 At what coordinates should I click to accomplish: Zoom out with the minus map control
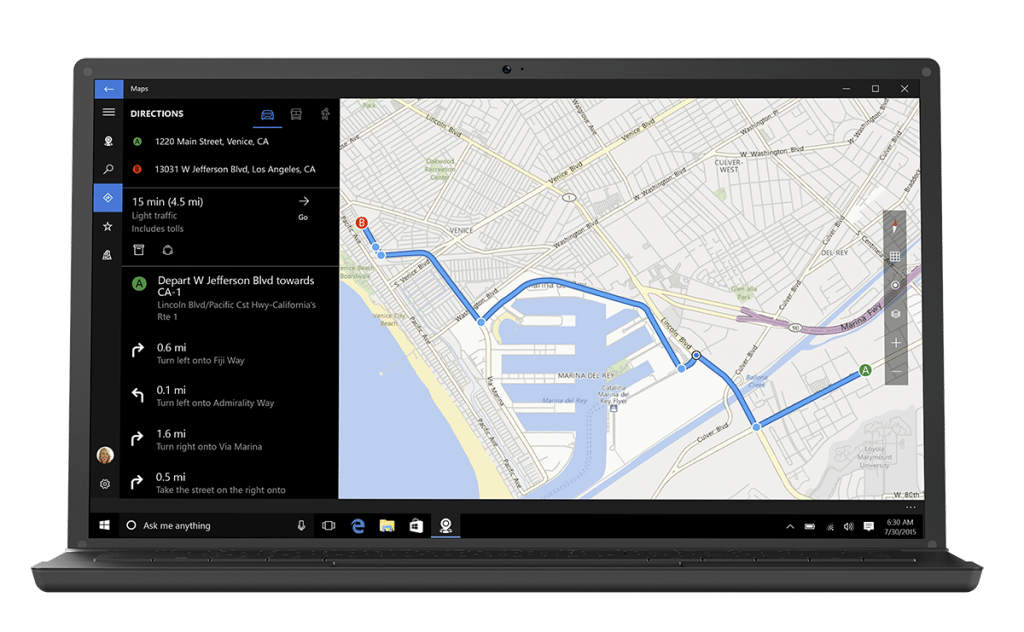895,371
